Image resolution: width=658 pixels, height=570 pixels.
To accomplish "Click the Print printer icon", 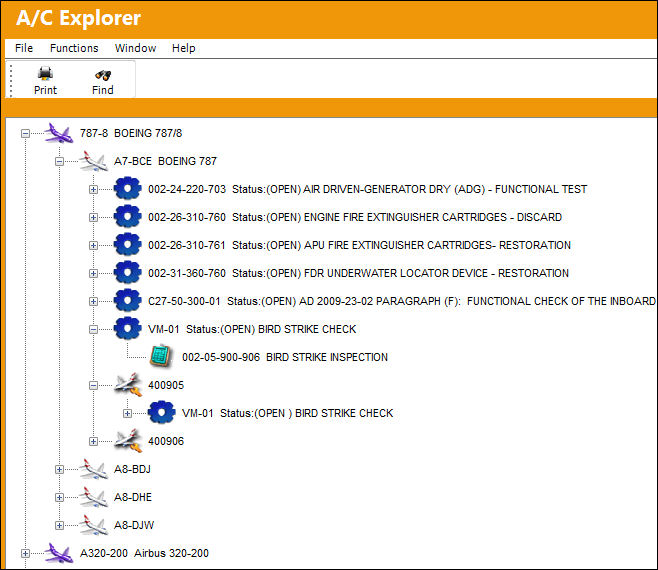I will coord(45,73).
